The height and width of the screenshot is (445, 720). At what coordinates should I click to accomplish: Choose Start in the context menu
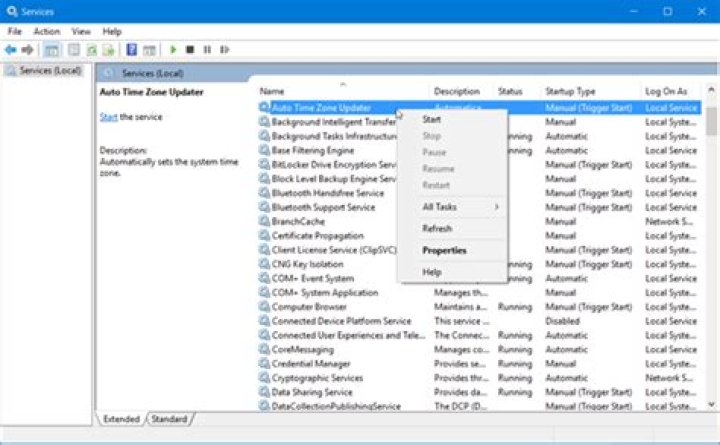point(432,119)
